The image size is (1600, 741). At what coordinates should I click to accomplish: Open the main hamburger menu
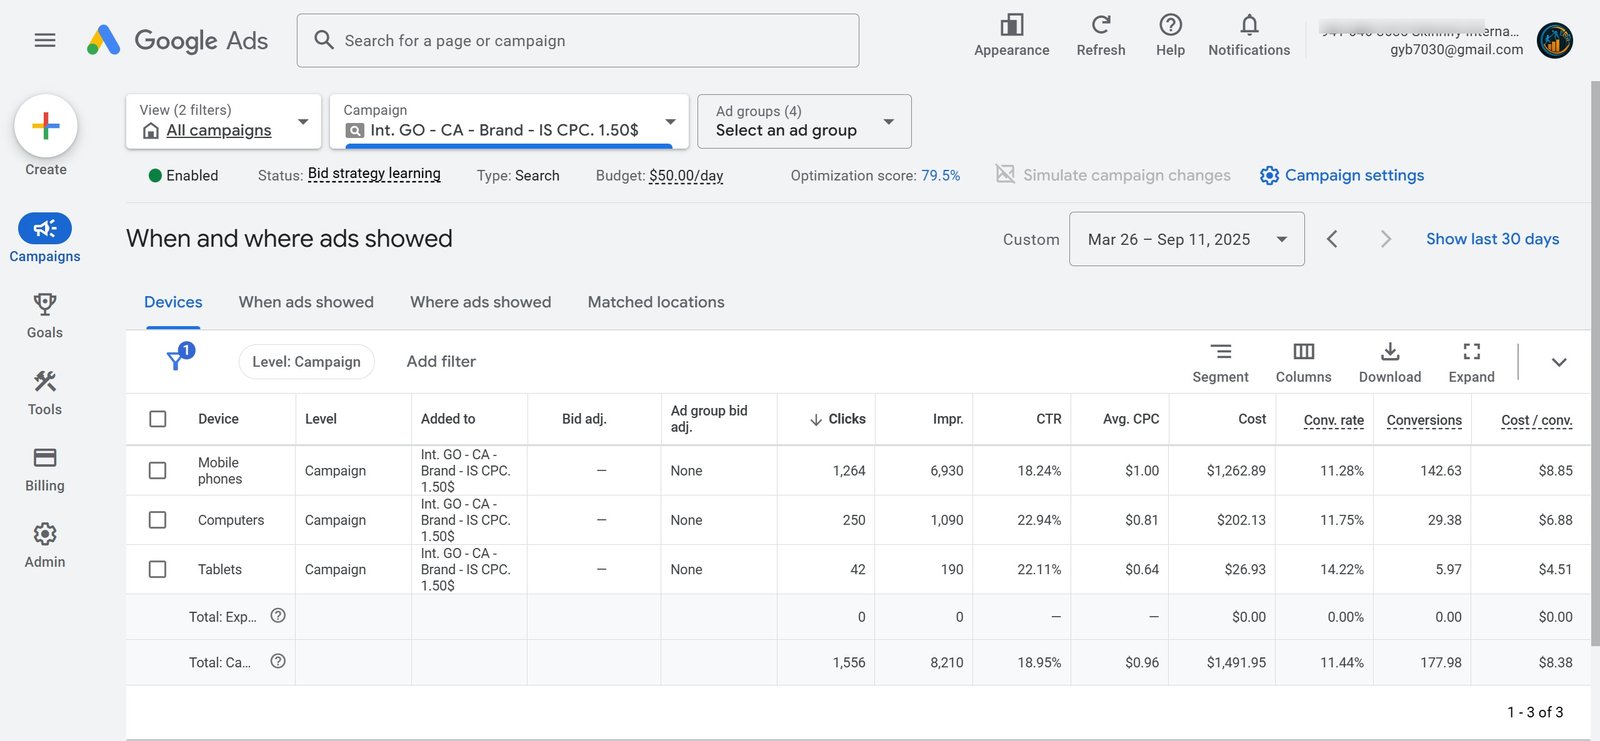45,40
